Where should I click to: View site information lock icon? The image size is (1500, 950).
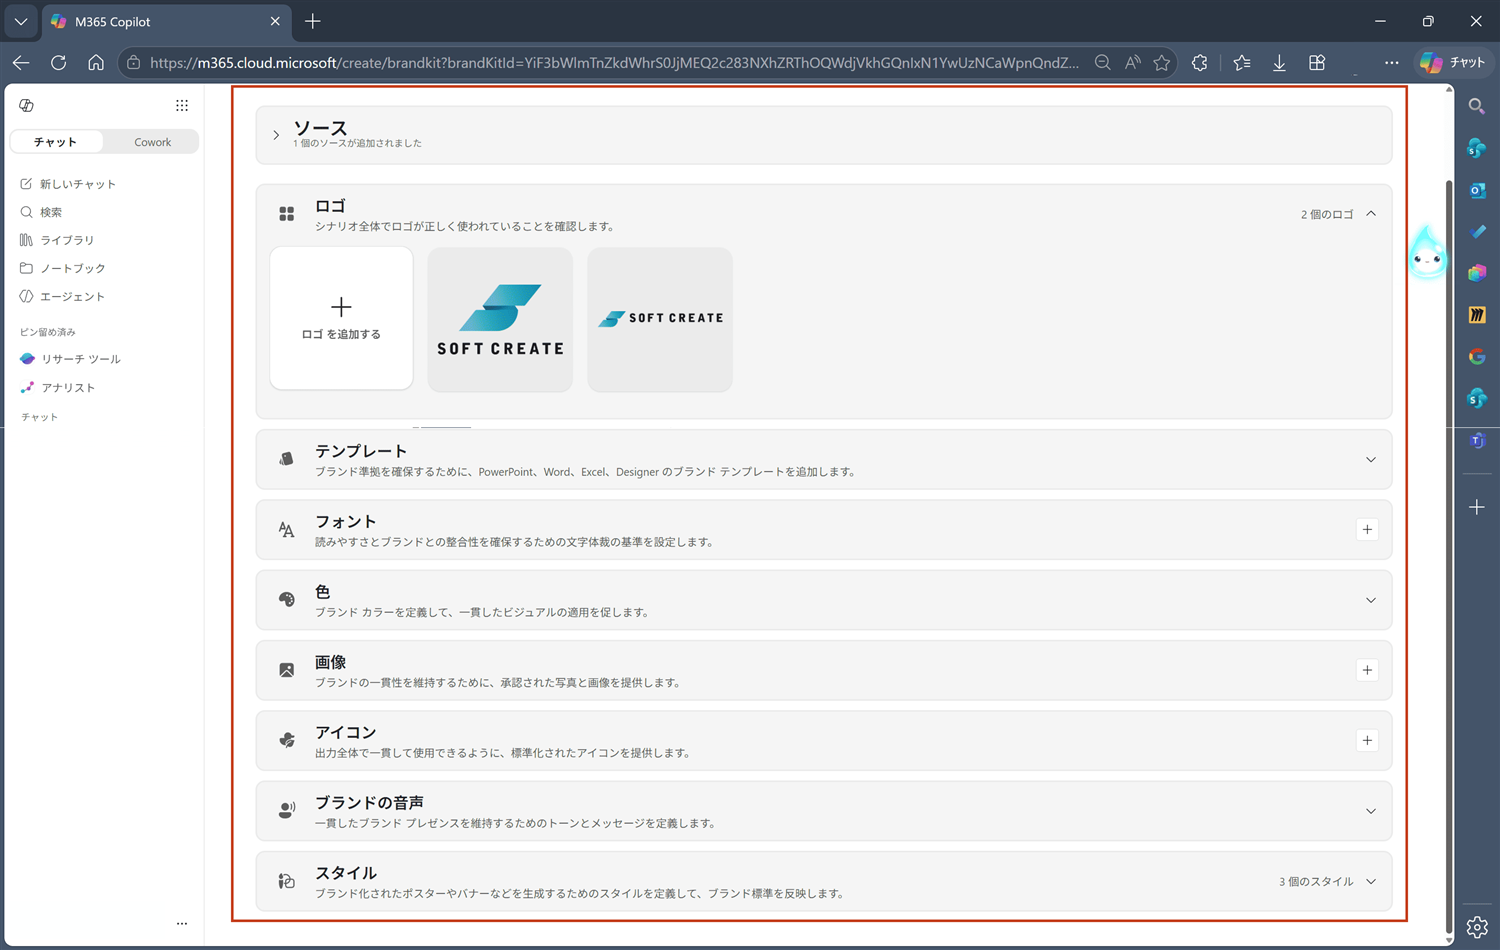pos(134,62)
